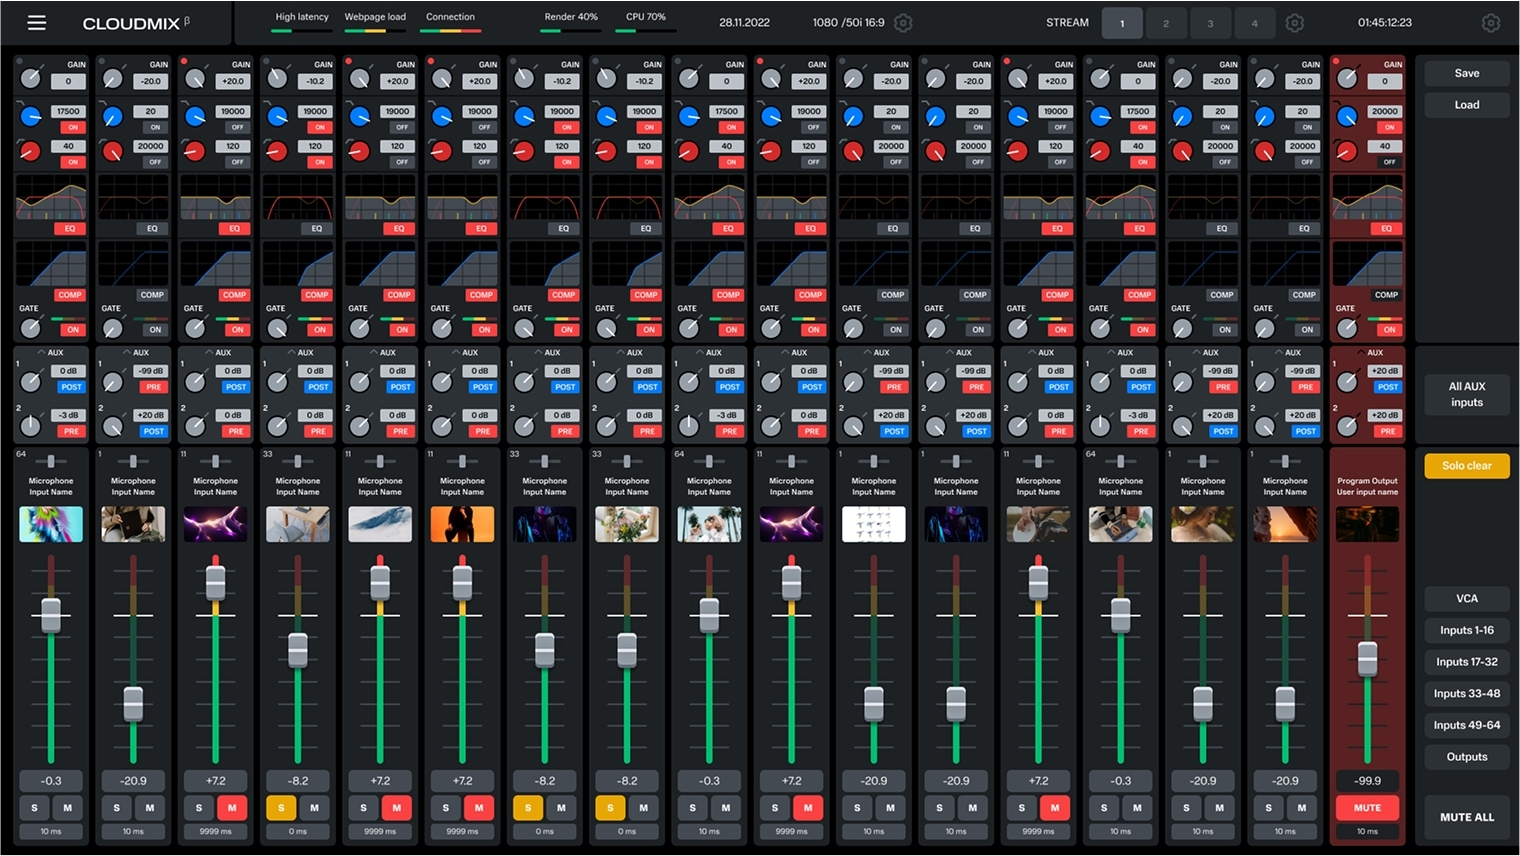Click the Save button
This screenshot has width=1520, height=856.
point(1466,73)
